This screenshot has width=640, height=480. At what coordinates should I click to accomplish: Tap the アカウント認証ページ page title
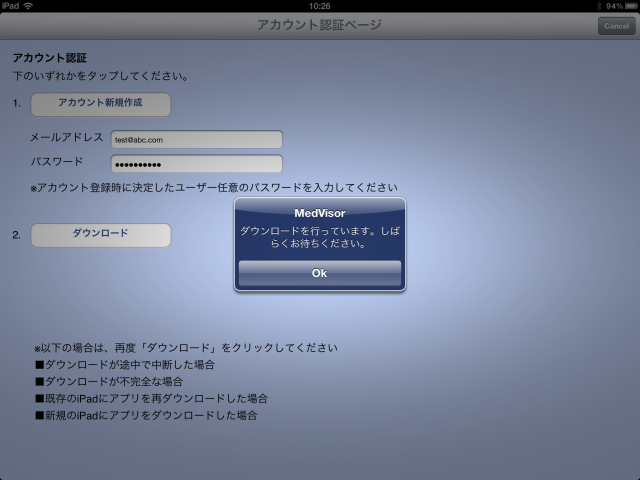coord(320,25)
